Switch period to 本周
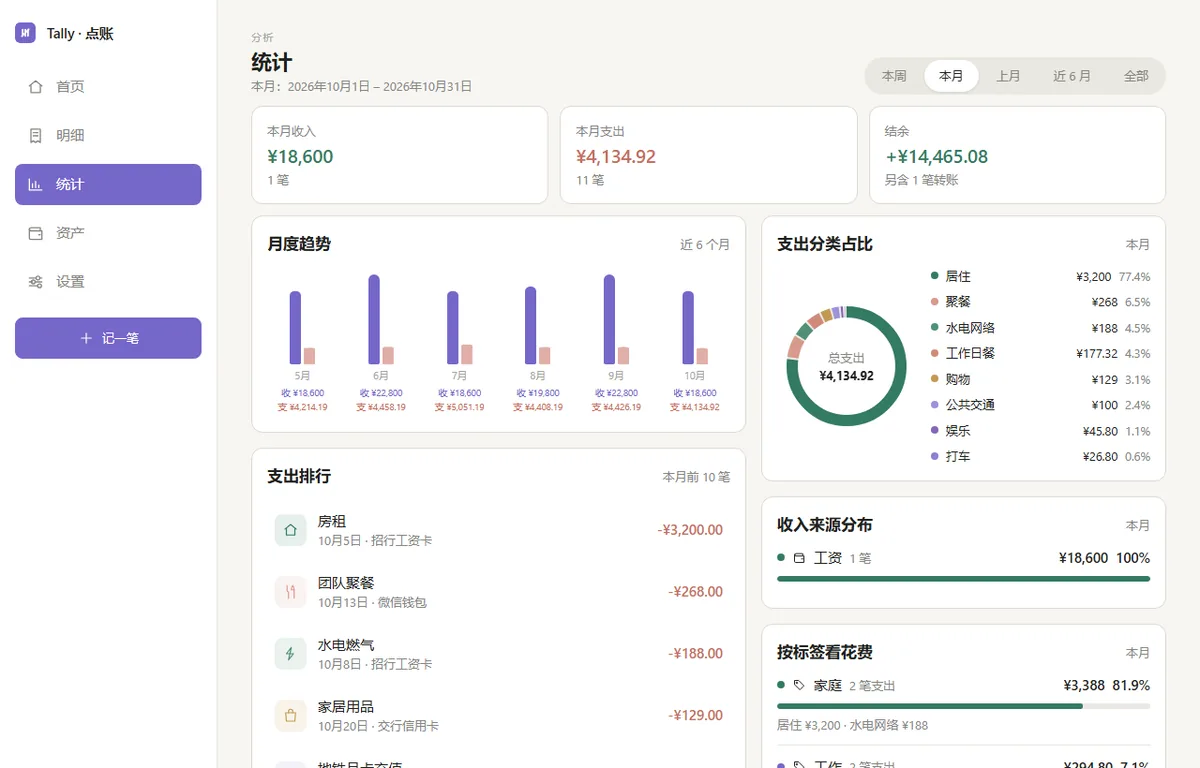 tap(894, 76)
